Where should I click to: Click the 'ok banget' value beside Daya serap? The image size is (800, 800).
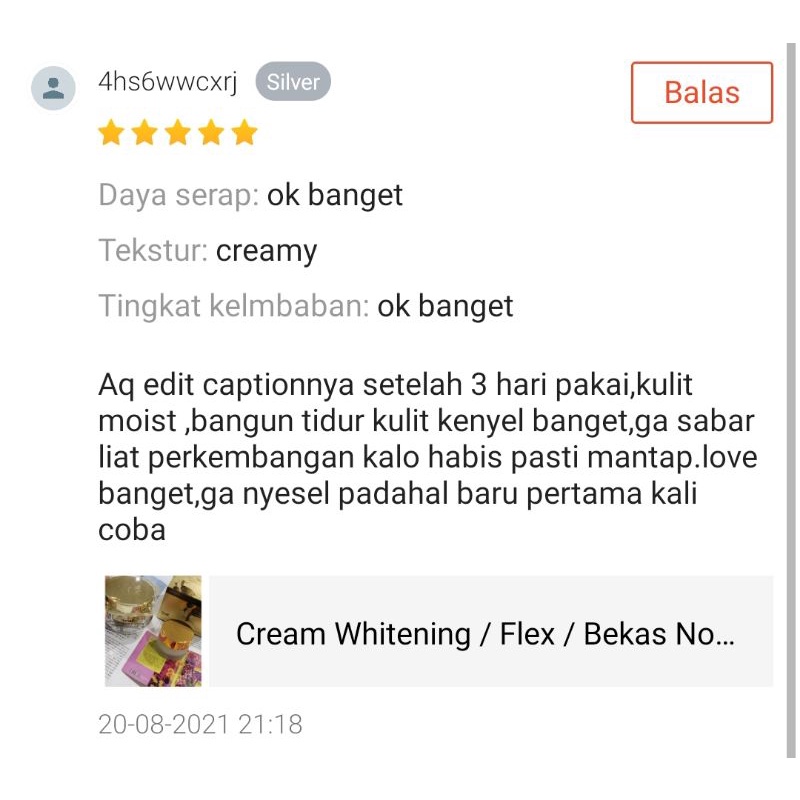coord(335,195)
